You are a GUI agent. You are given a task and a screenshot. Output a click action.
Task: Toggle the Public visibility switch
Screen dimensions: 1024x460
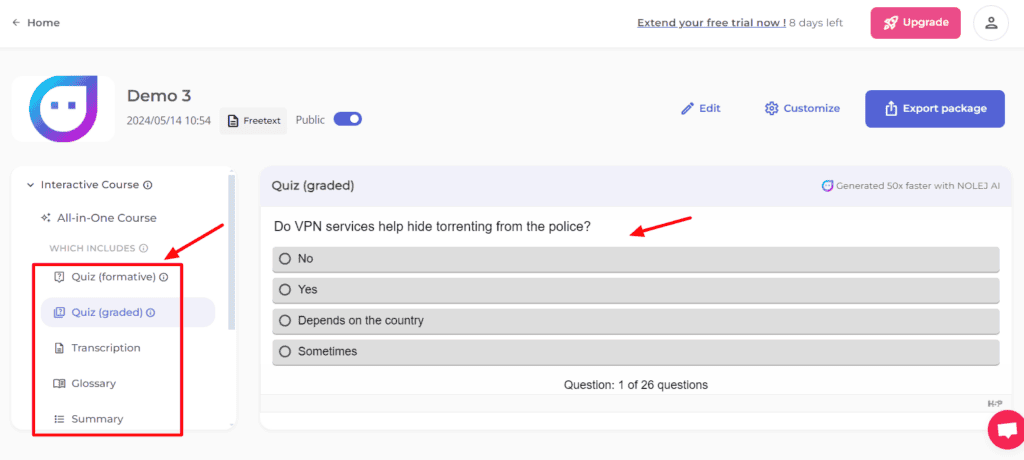[x=347, y=119]
